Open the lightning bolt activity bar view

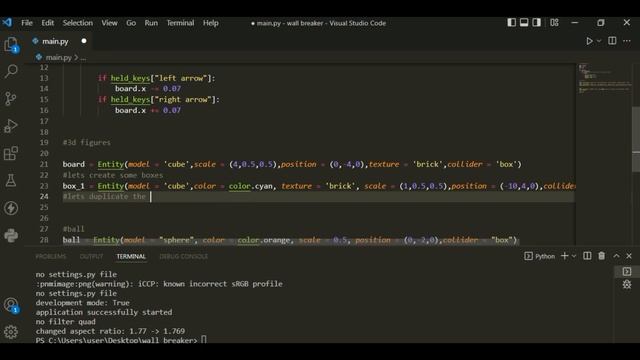click(x=11, y=208)
